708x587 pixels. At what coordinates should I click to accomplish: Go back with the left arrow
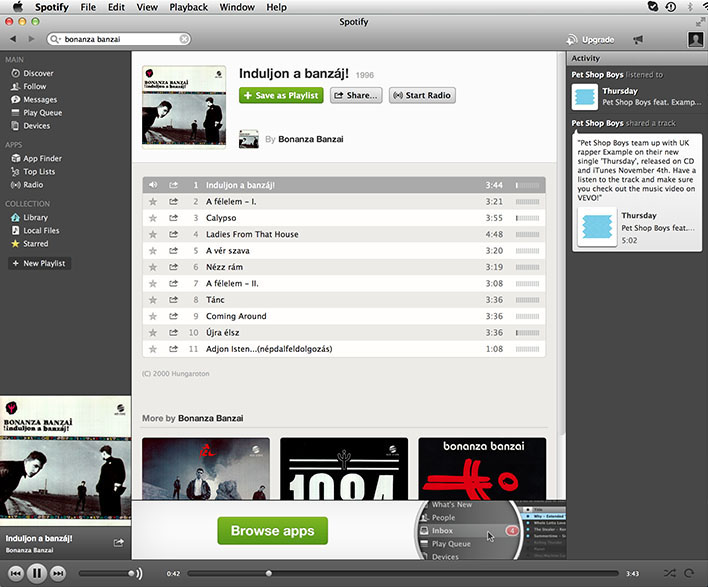(13, 39)
